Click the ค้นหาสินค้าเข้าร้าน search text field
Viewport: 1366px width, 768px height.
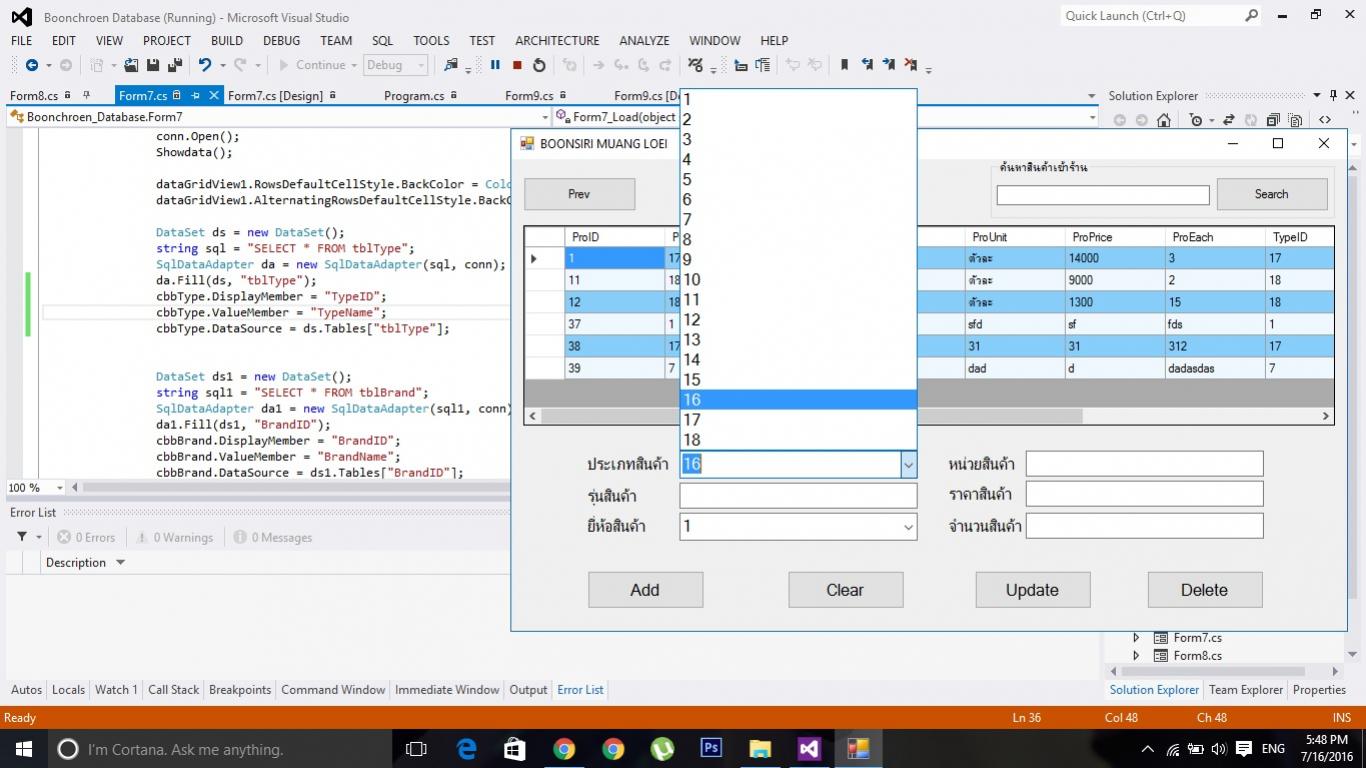click(1103, 196)
